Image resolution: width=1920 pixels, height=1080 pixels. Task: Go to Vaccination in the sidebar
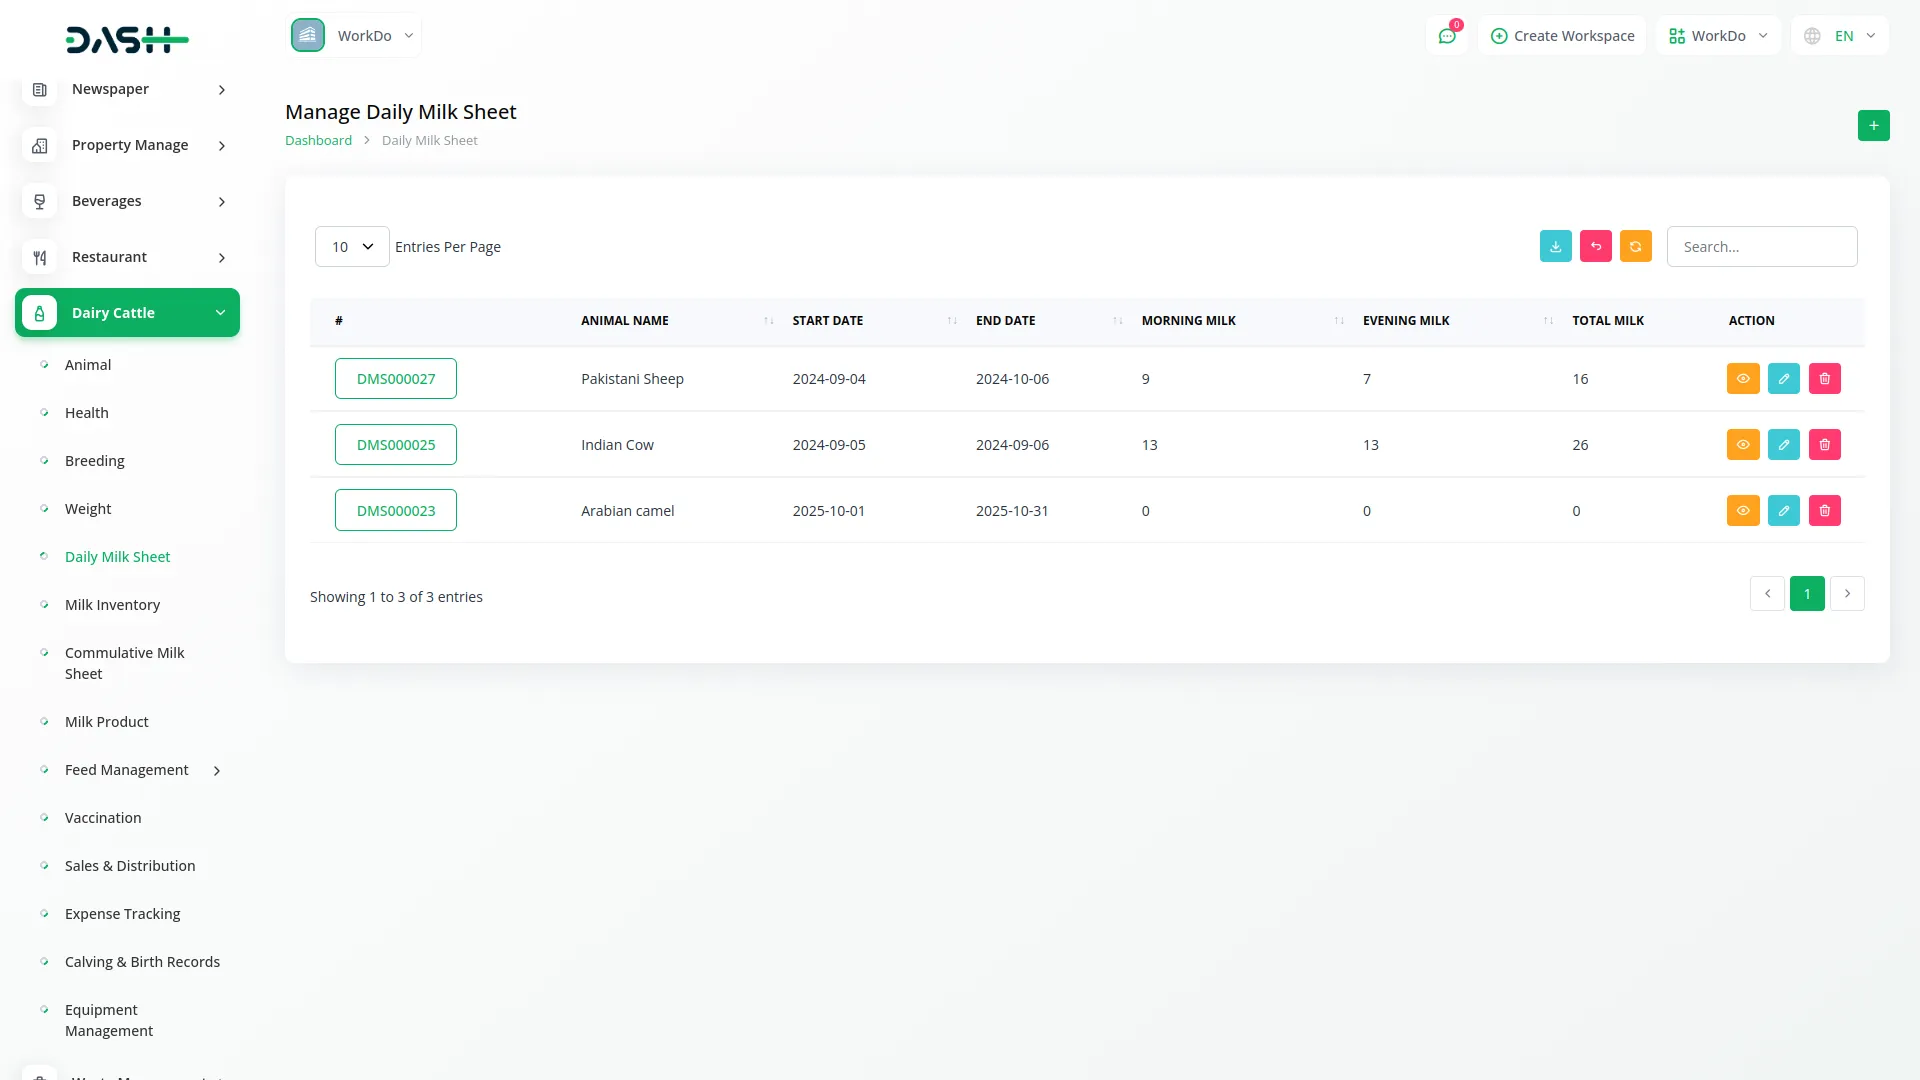tap(103, 818)
